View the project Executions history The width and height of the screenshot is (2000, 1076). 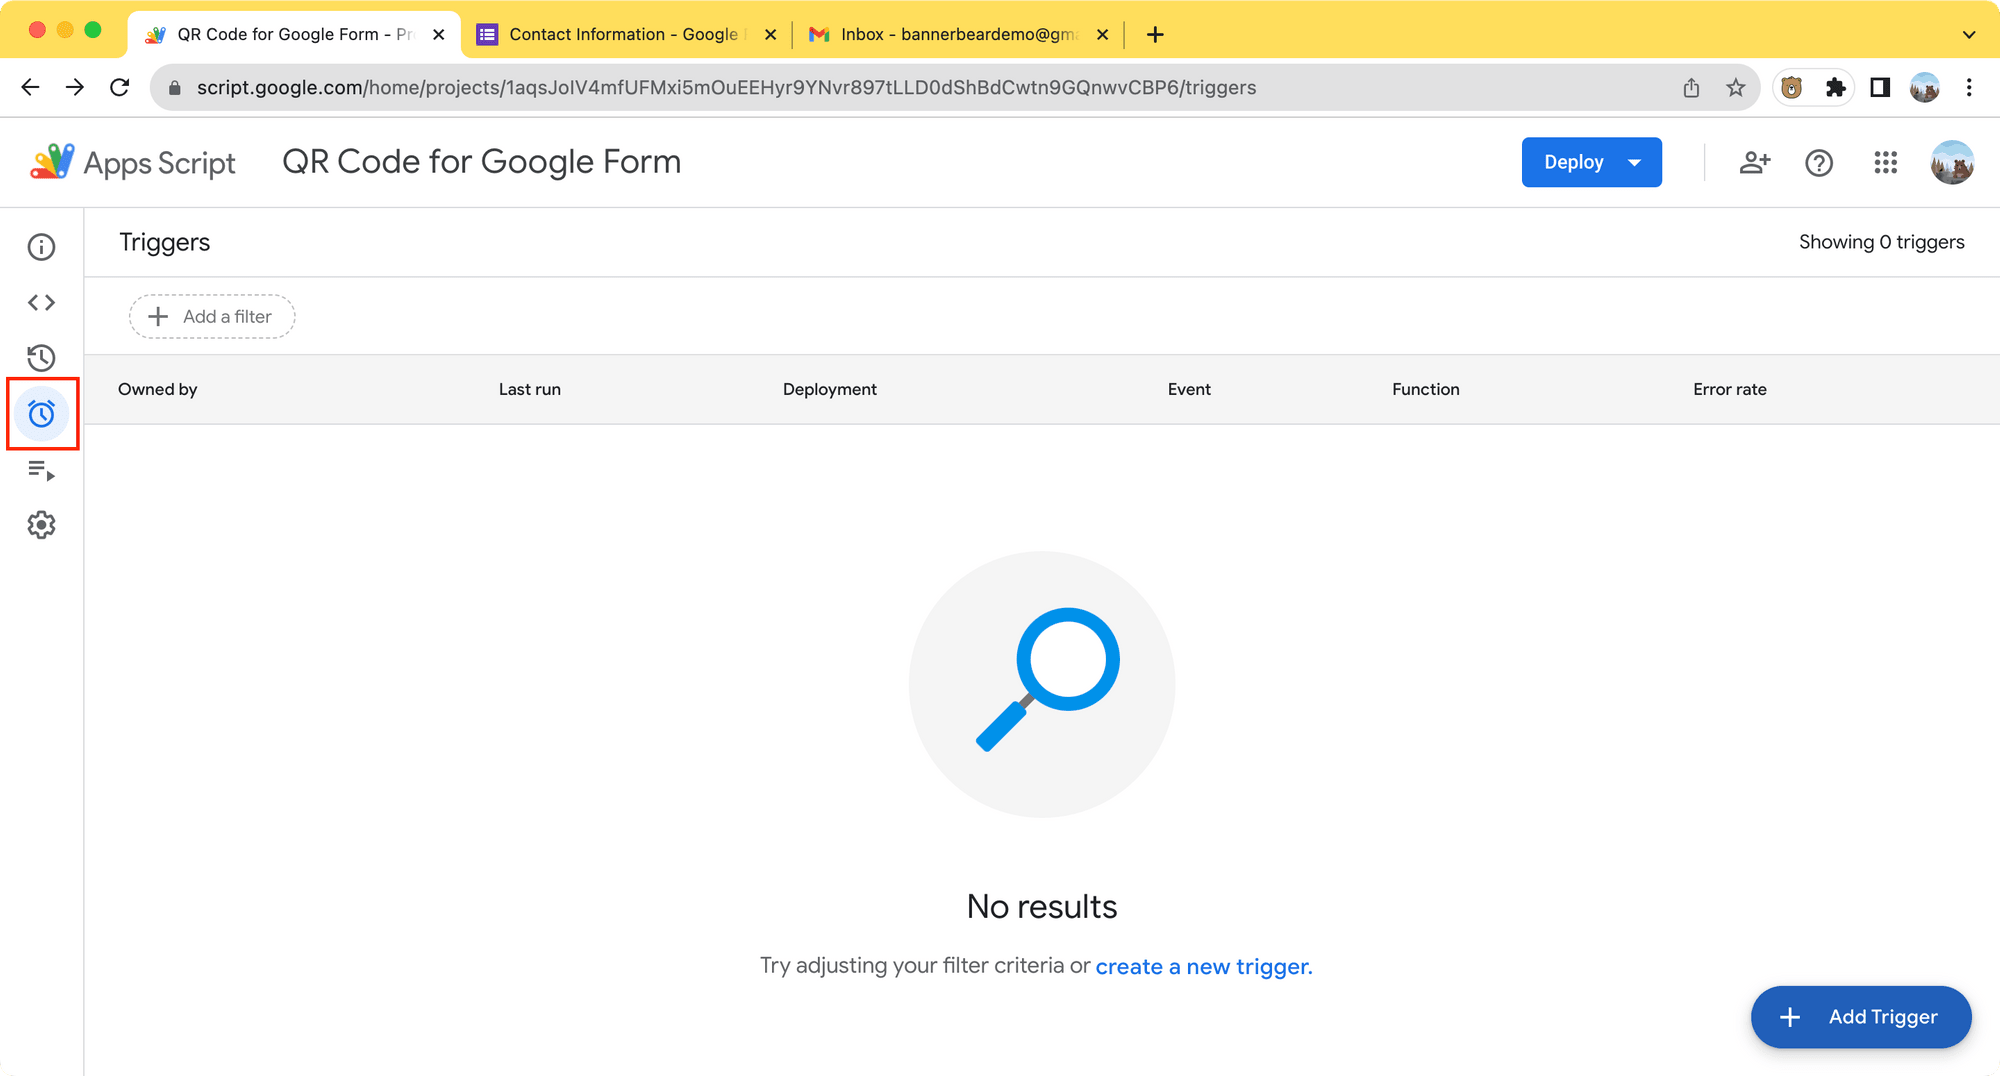41,359
